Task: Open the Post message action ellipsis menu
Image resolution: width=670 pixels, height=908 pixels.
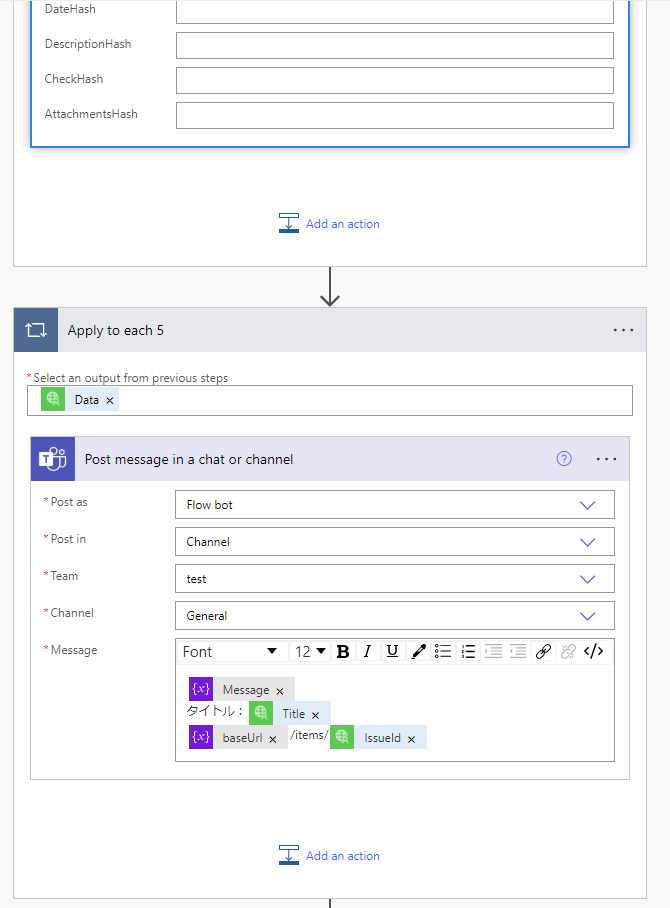Action: tap(606, 459)
